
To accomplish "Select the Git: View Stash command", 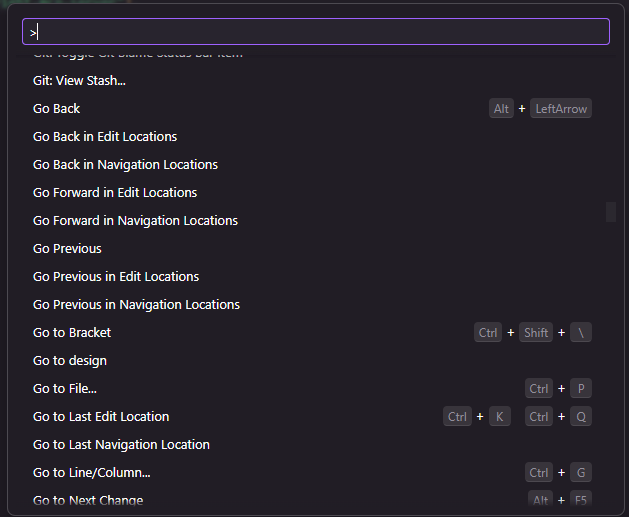I will tap(80, 80).
